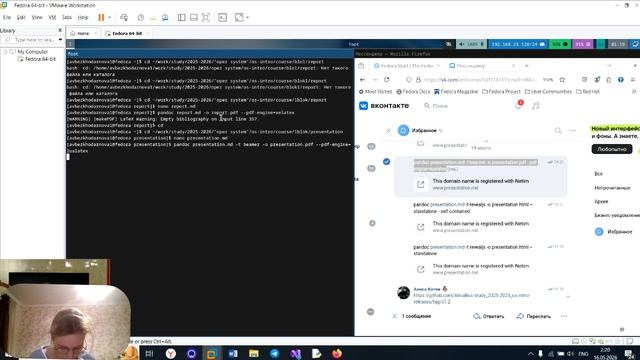Viewport: 640px width, 360px height.
Task: Cancel the message selection with X
Action: 394,316
